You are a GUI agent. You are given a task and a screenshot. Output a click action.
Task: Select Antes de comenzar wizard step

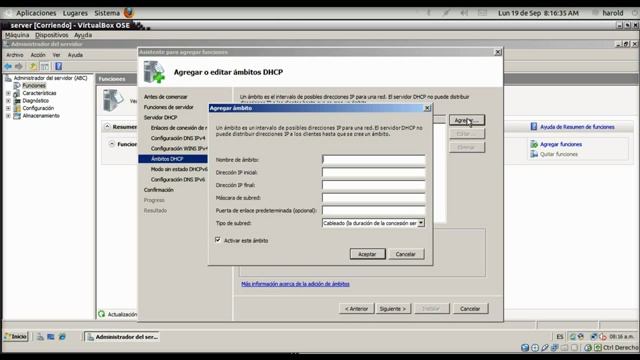165,97
